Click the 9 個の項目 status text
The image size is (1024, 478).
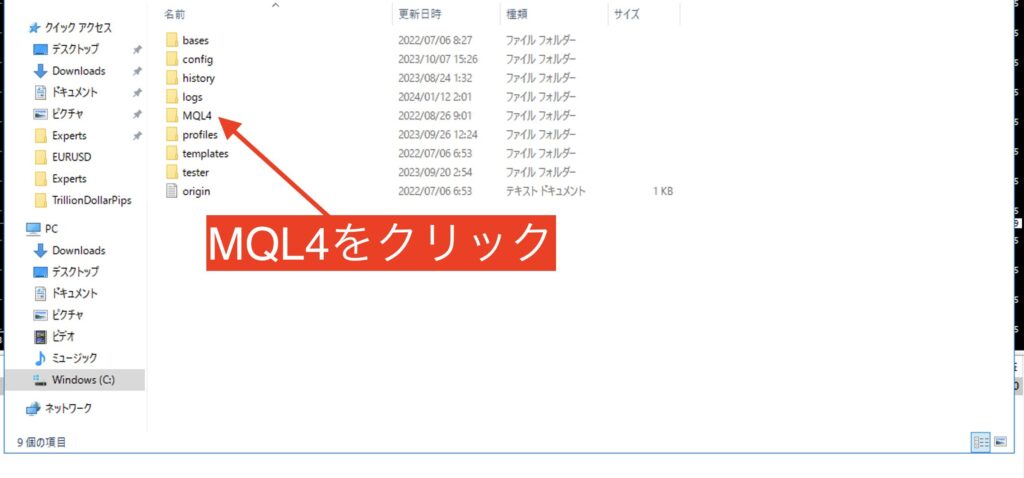tap(41, 442)
